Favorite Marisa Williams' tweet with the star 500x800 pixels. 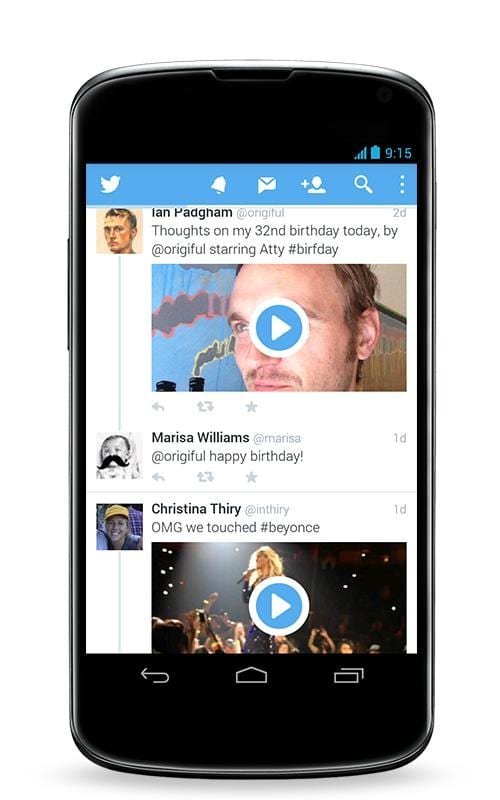tap(251, 477)
